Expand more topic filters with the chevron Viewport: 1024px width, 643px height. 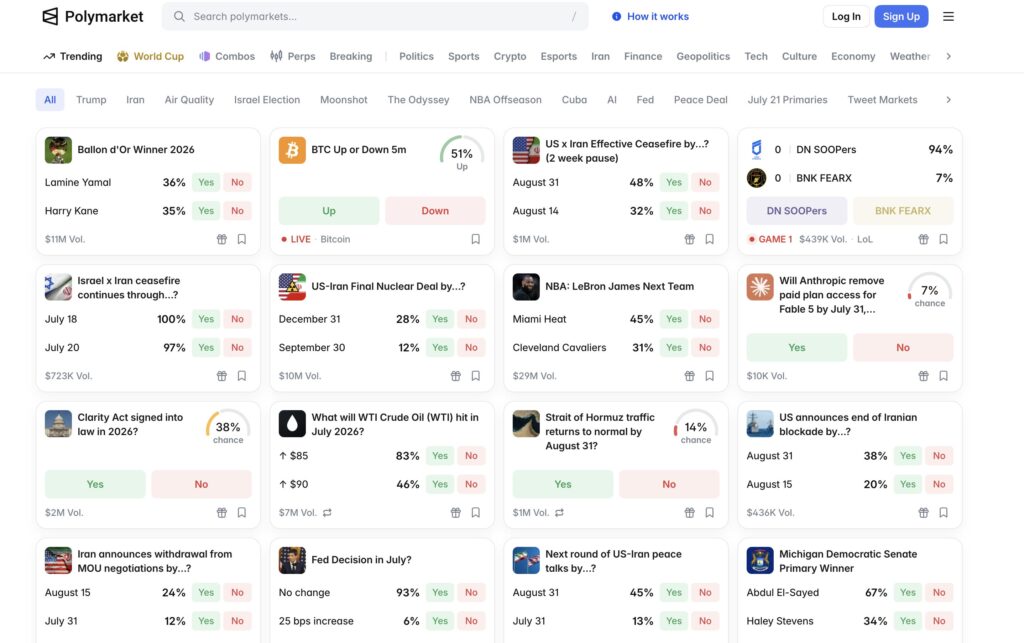click(948, 100)
